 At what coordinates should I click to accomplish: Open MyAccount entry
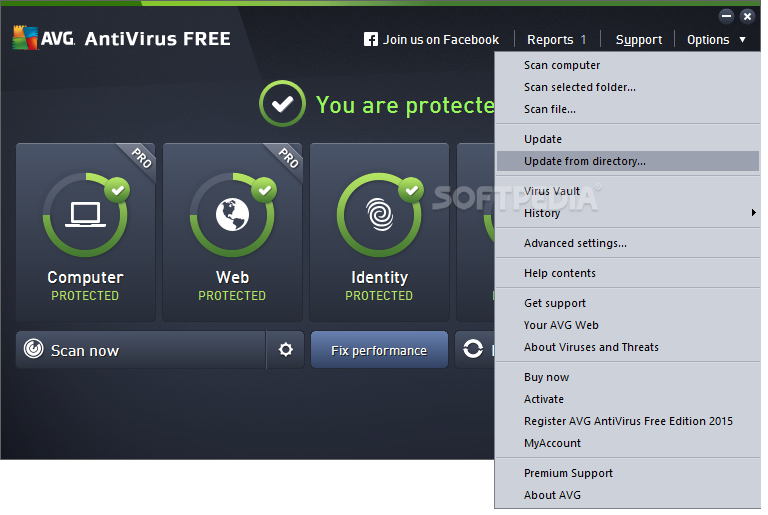[x=627, y=443]
